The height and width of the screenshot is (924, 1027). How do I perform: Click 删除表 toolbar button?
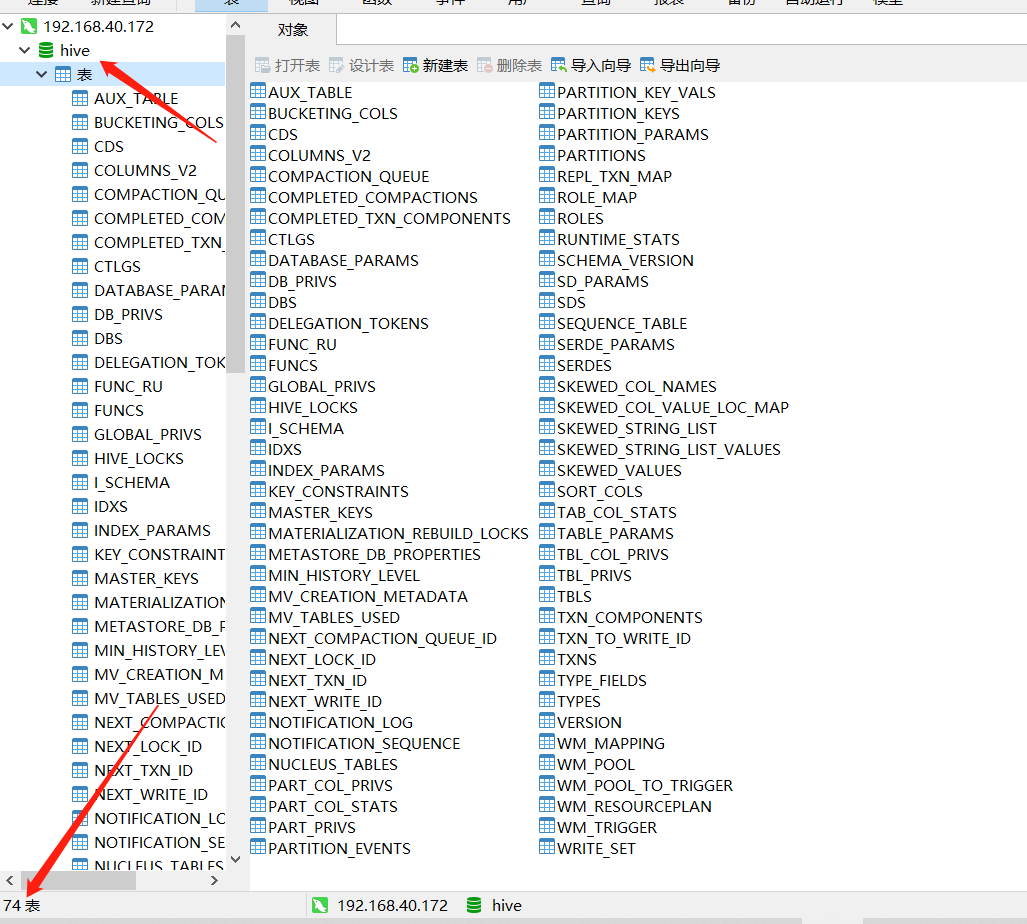pos(509,65)
